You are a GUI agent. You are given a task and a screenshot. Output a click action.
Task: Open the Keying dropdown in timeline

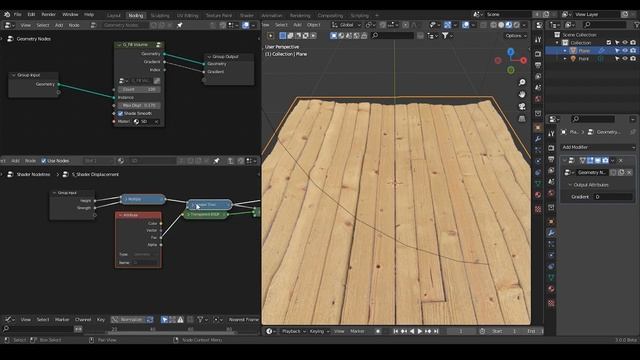[x=319, y=331]
